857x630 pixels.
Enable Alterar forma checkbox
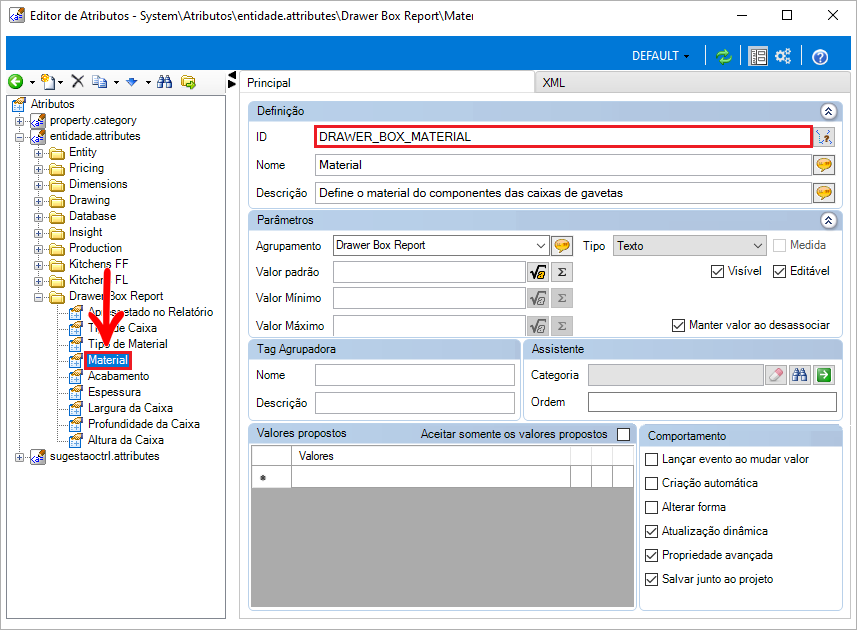[x=651, y=507]
